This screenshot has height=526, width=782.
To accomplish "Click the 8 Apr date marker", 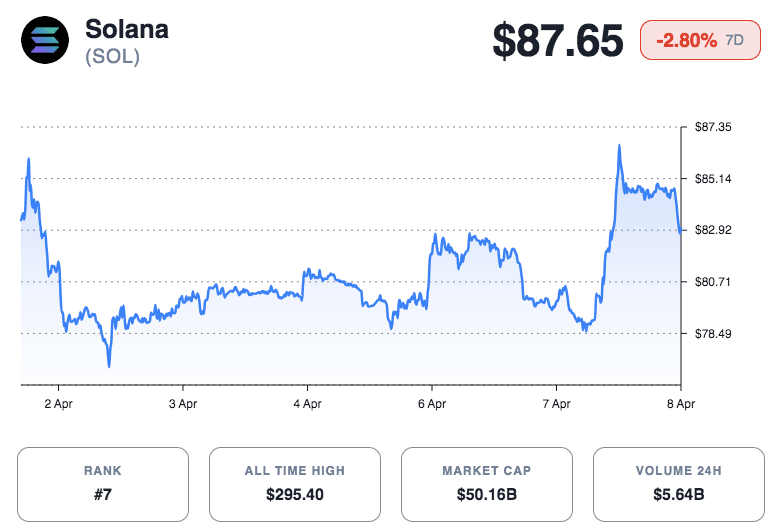I will point(680,404).
